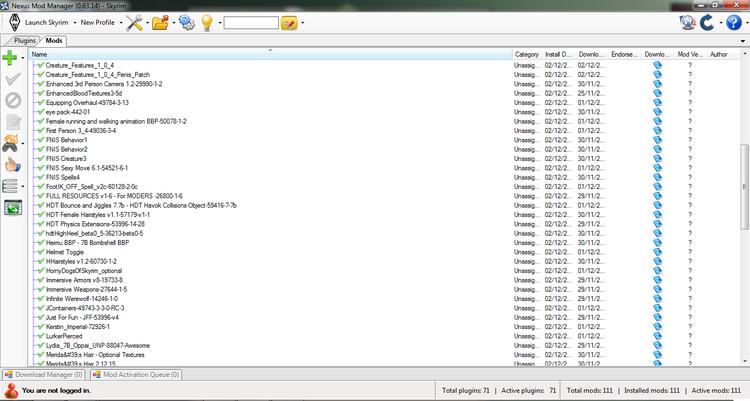
Task: Toggle checkmark for Creature_Features_1_0_4
Action: coord(41,65)
